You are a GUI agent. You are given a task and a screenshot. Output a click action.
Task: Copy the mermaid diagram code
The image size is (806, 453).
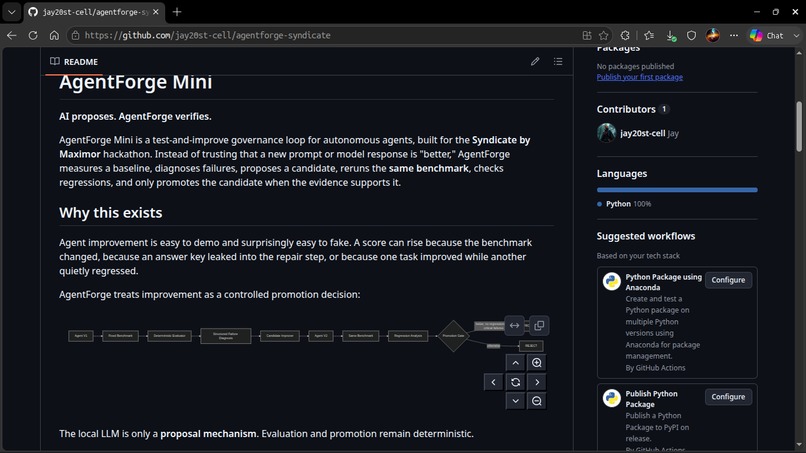pyautogui.click(x=539, y=325)
